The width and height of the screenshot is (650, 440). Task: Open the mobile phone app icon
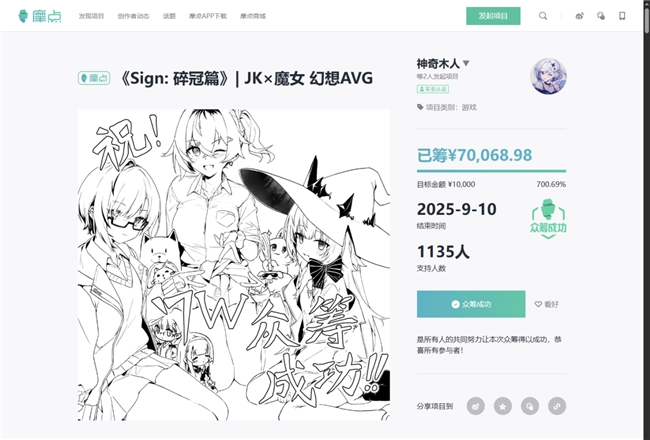(622, 16)
